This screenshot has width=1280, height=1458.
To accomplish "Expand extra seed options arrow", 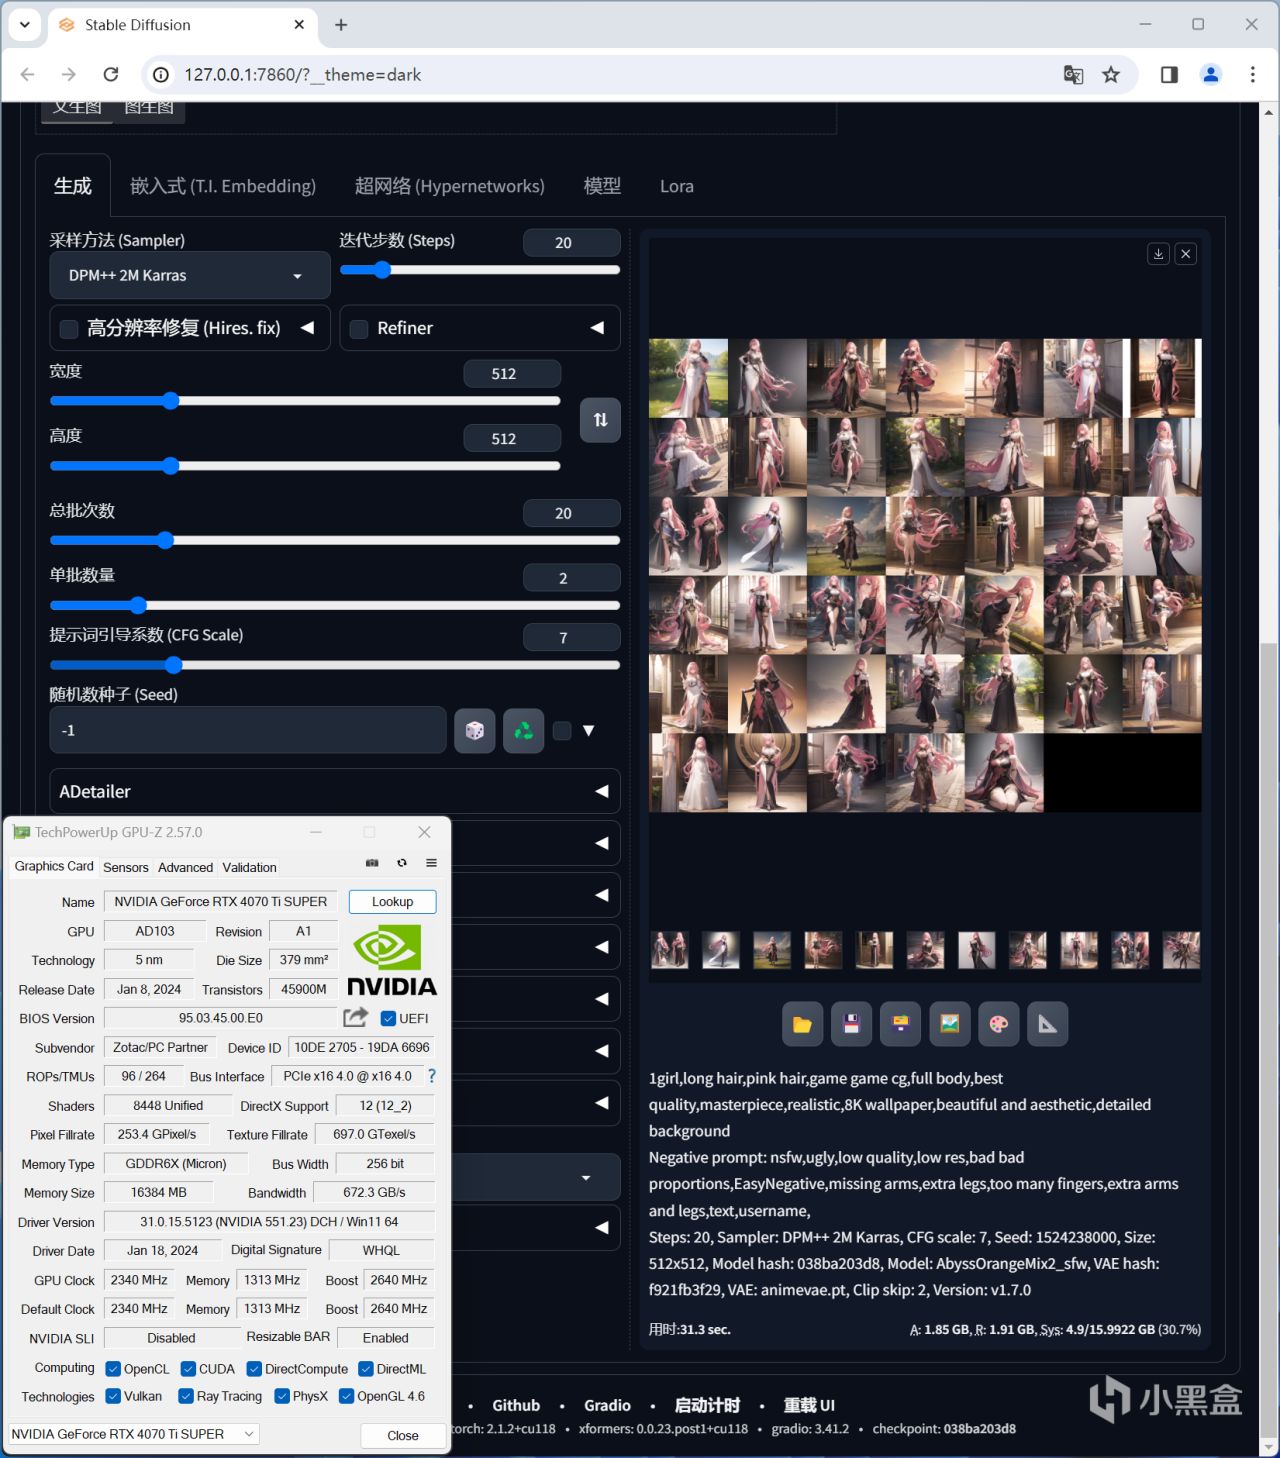I will pyautogui.click(x=589, y=731).
